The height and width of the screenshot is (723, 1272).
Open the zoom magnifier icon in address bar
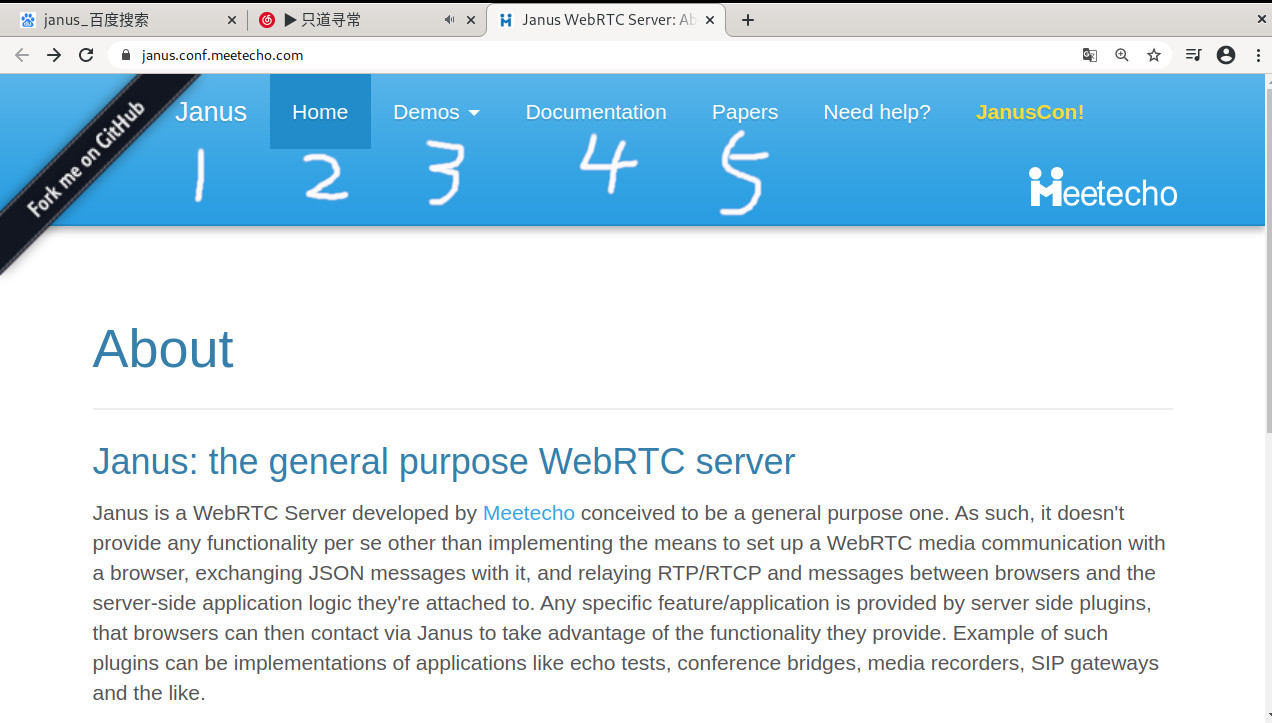pyautogui.click(x=1122, y=55)
